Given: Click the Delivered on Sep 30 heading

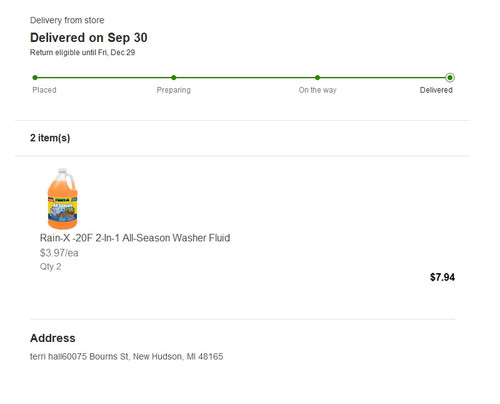Looking at the screenshot, I should [x=89, y=38].
